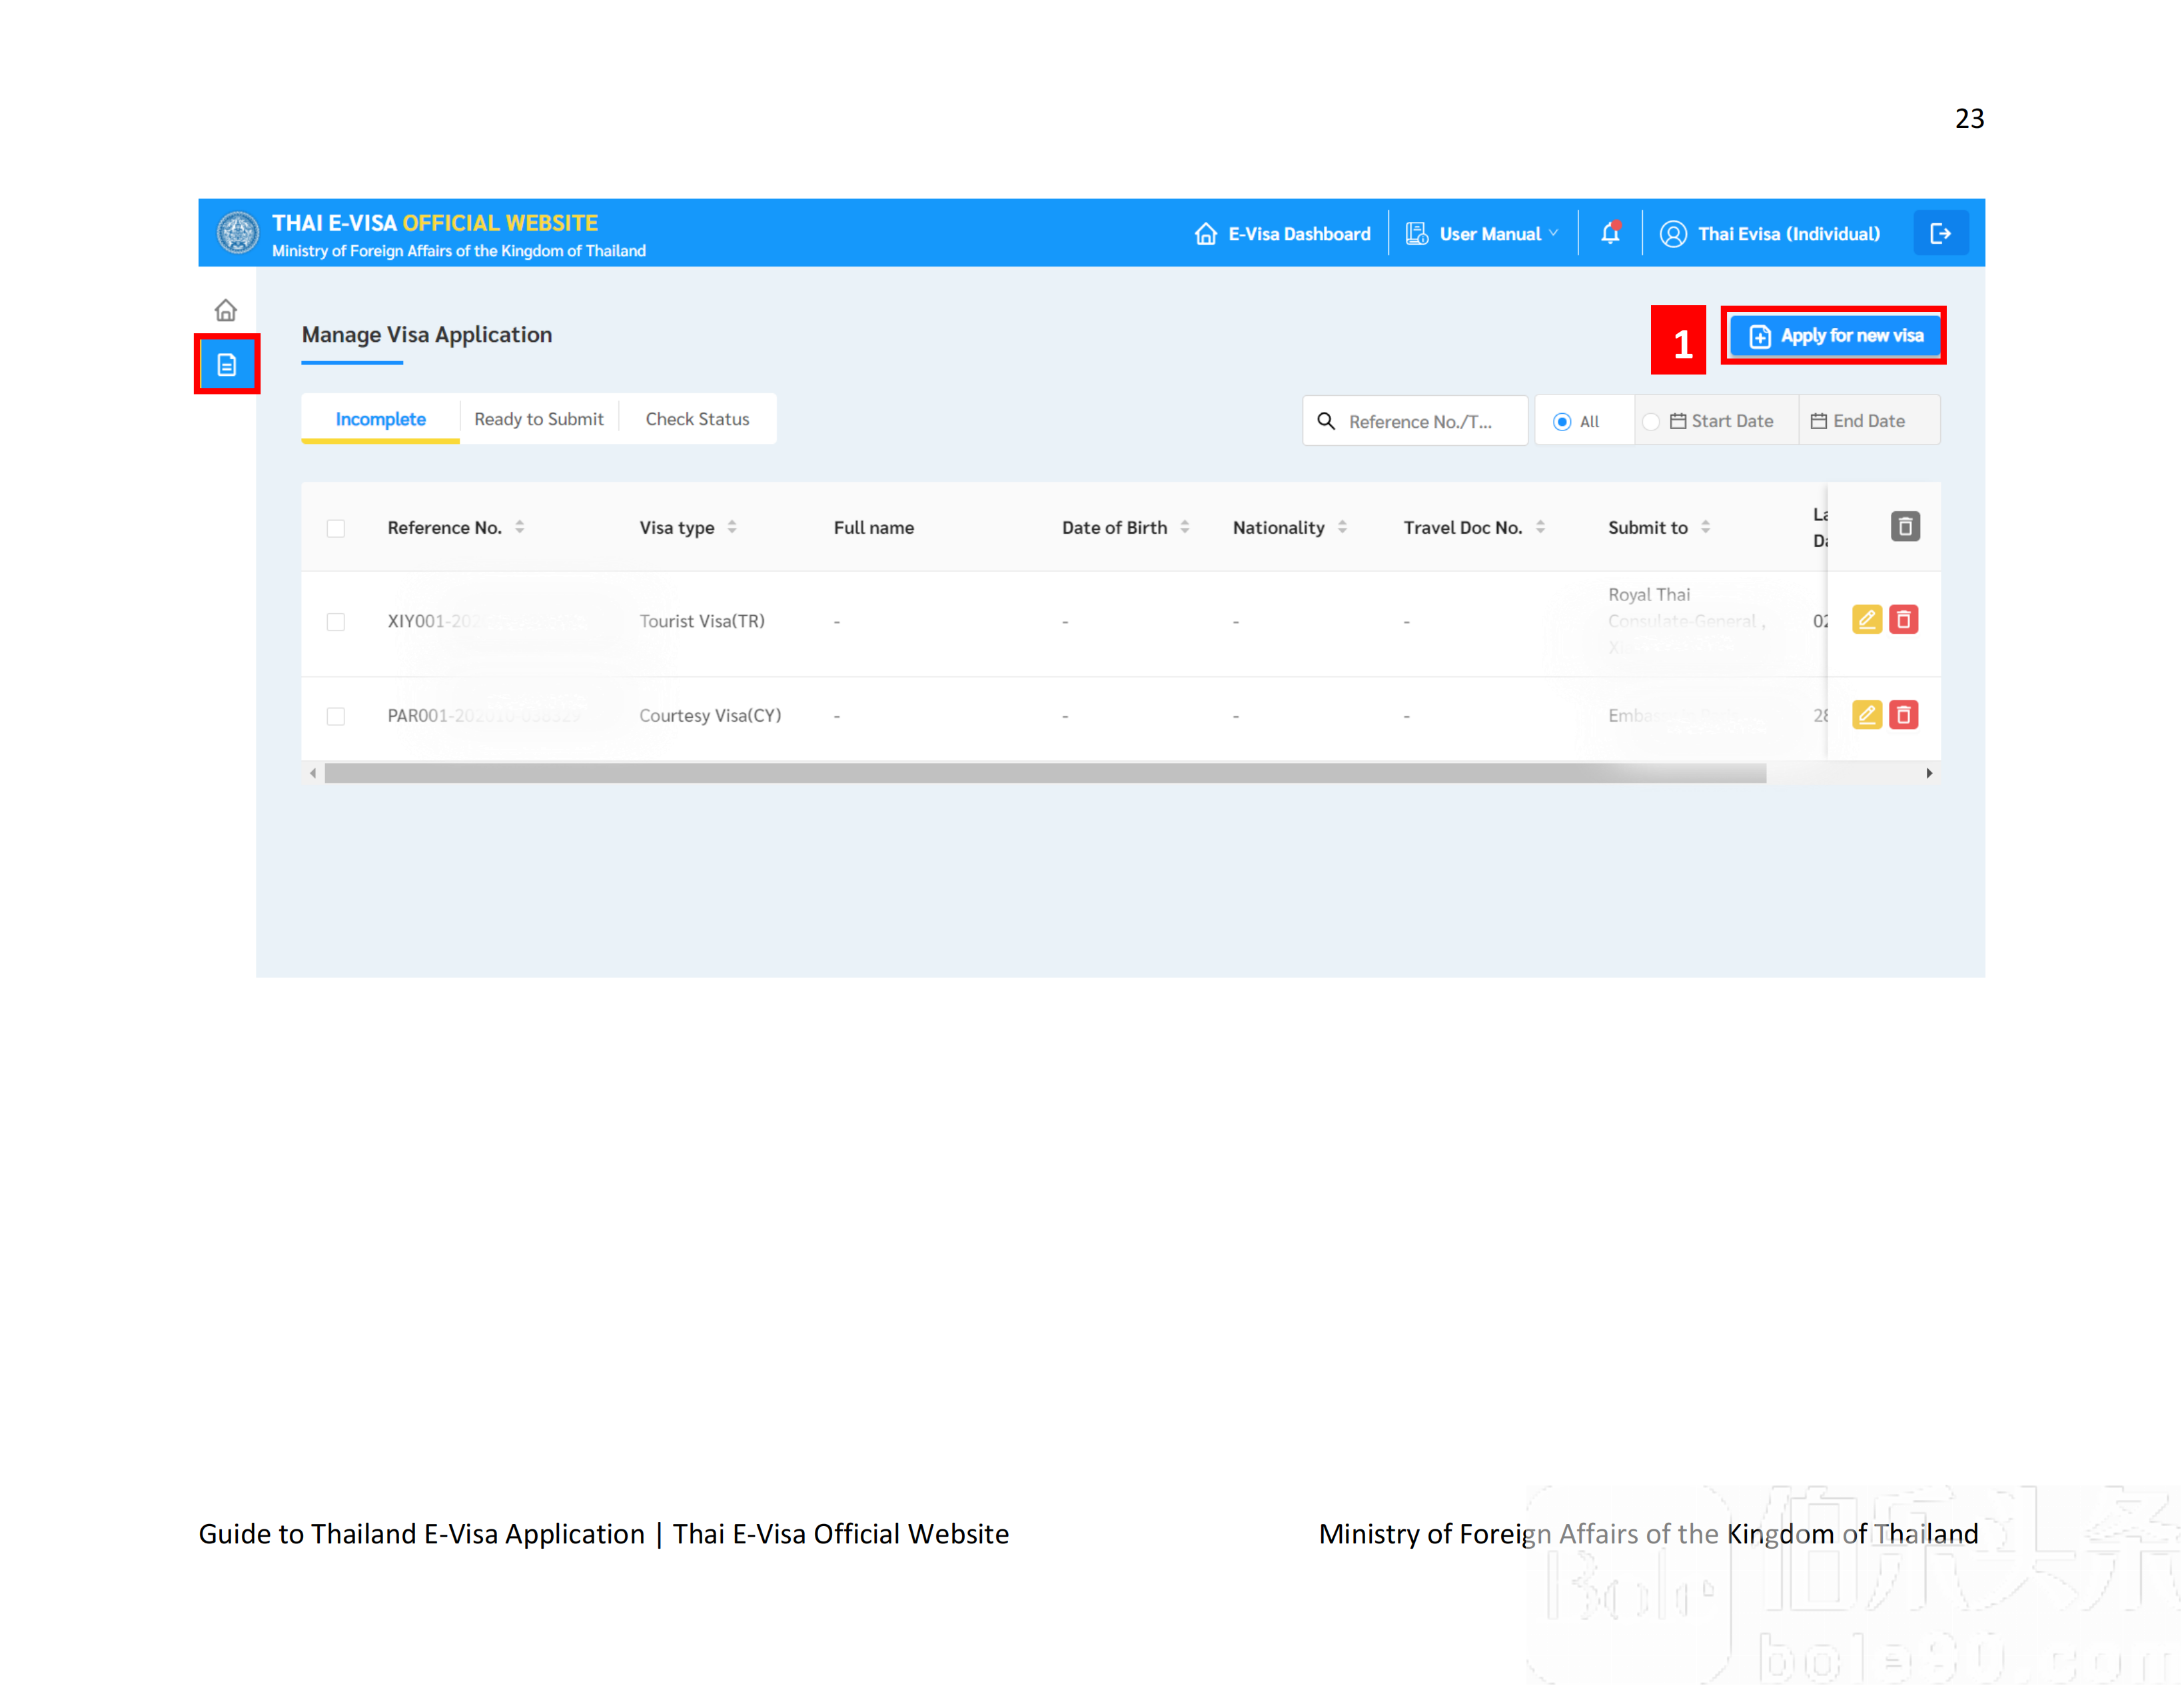Expand the User Manual dropdown
This screenshot has width=2184, height=1688.
coord(1489,234)
